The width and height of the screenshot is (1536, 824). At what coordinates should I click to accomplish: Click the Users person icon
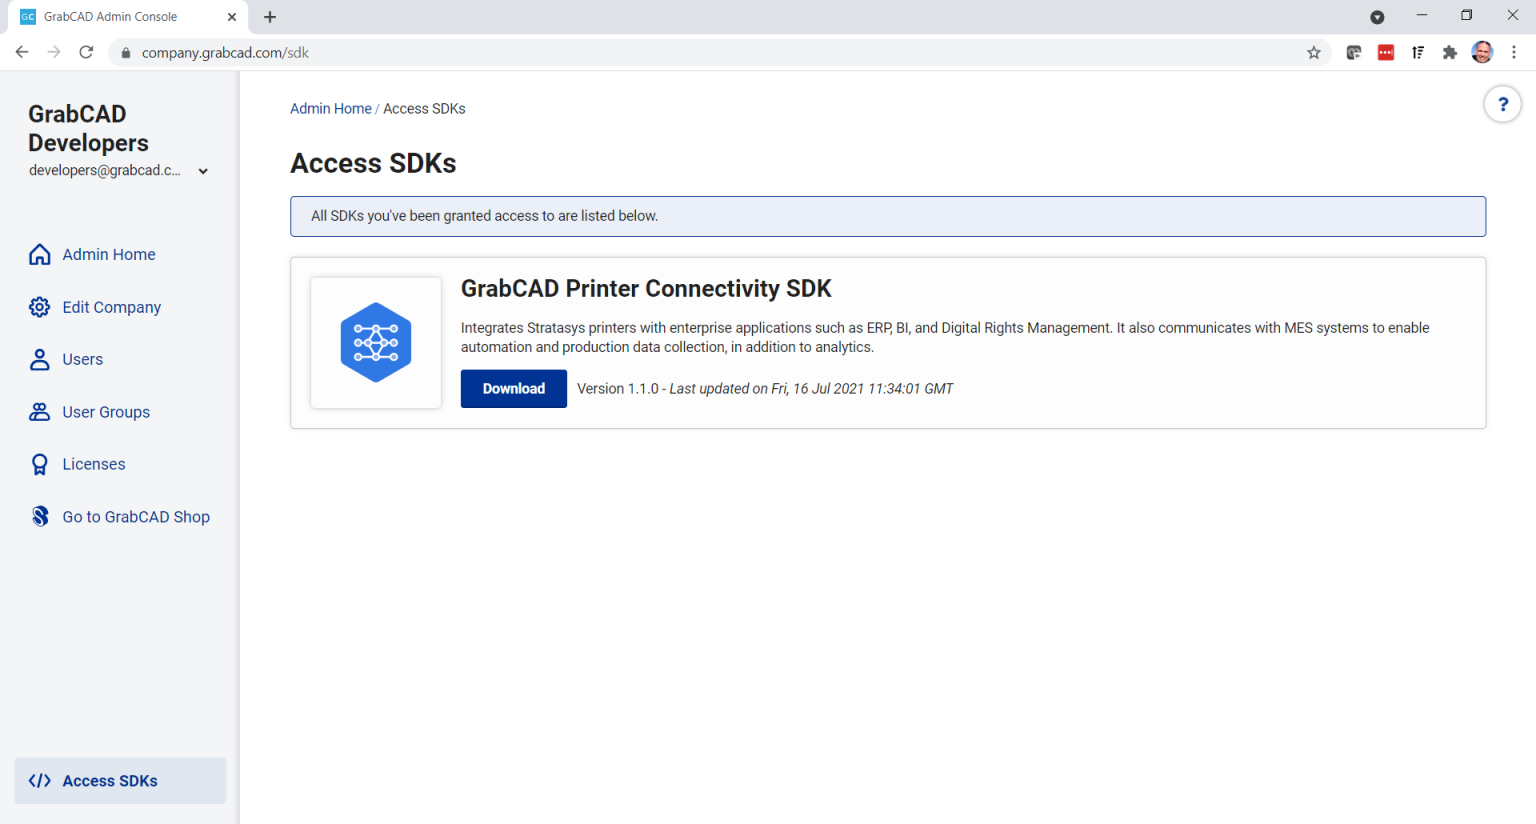tap(39, 359)
